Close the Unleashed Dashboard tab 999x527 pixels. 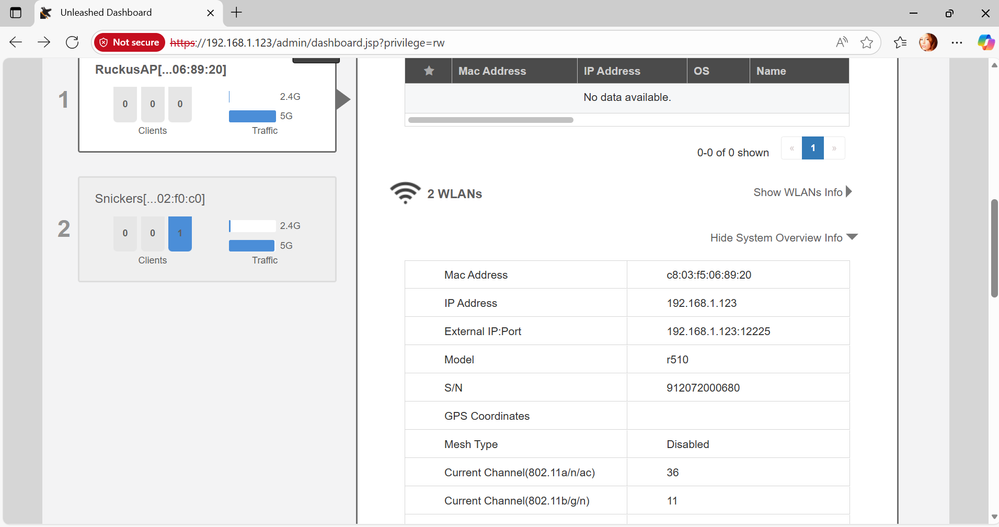210,13
